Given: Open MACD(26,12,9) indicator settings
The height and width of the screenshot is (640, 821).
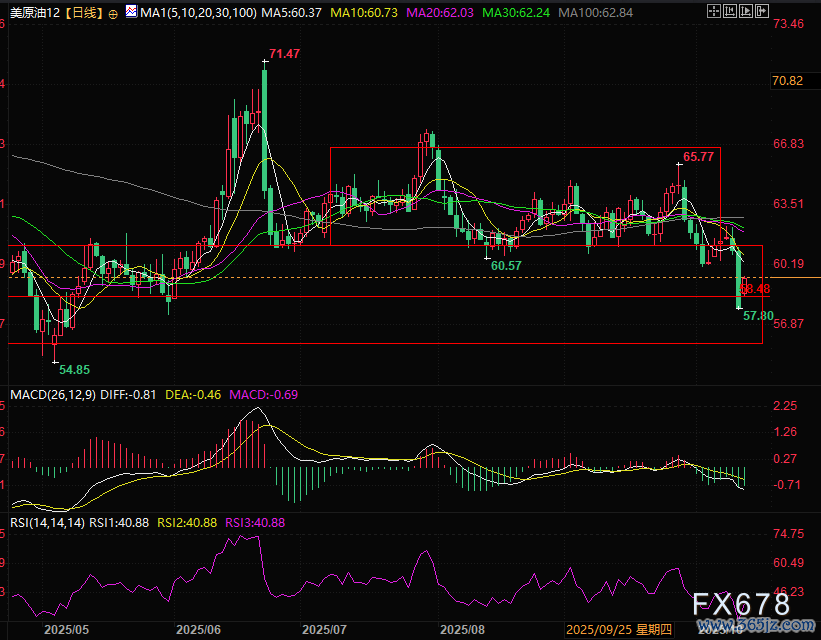Looking at the screenshot, I should [x=49, y=395].
